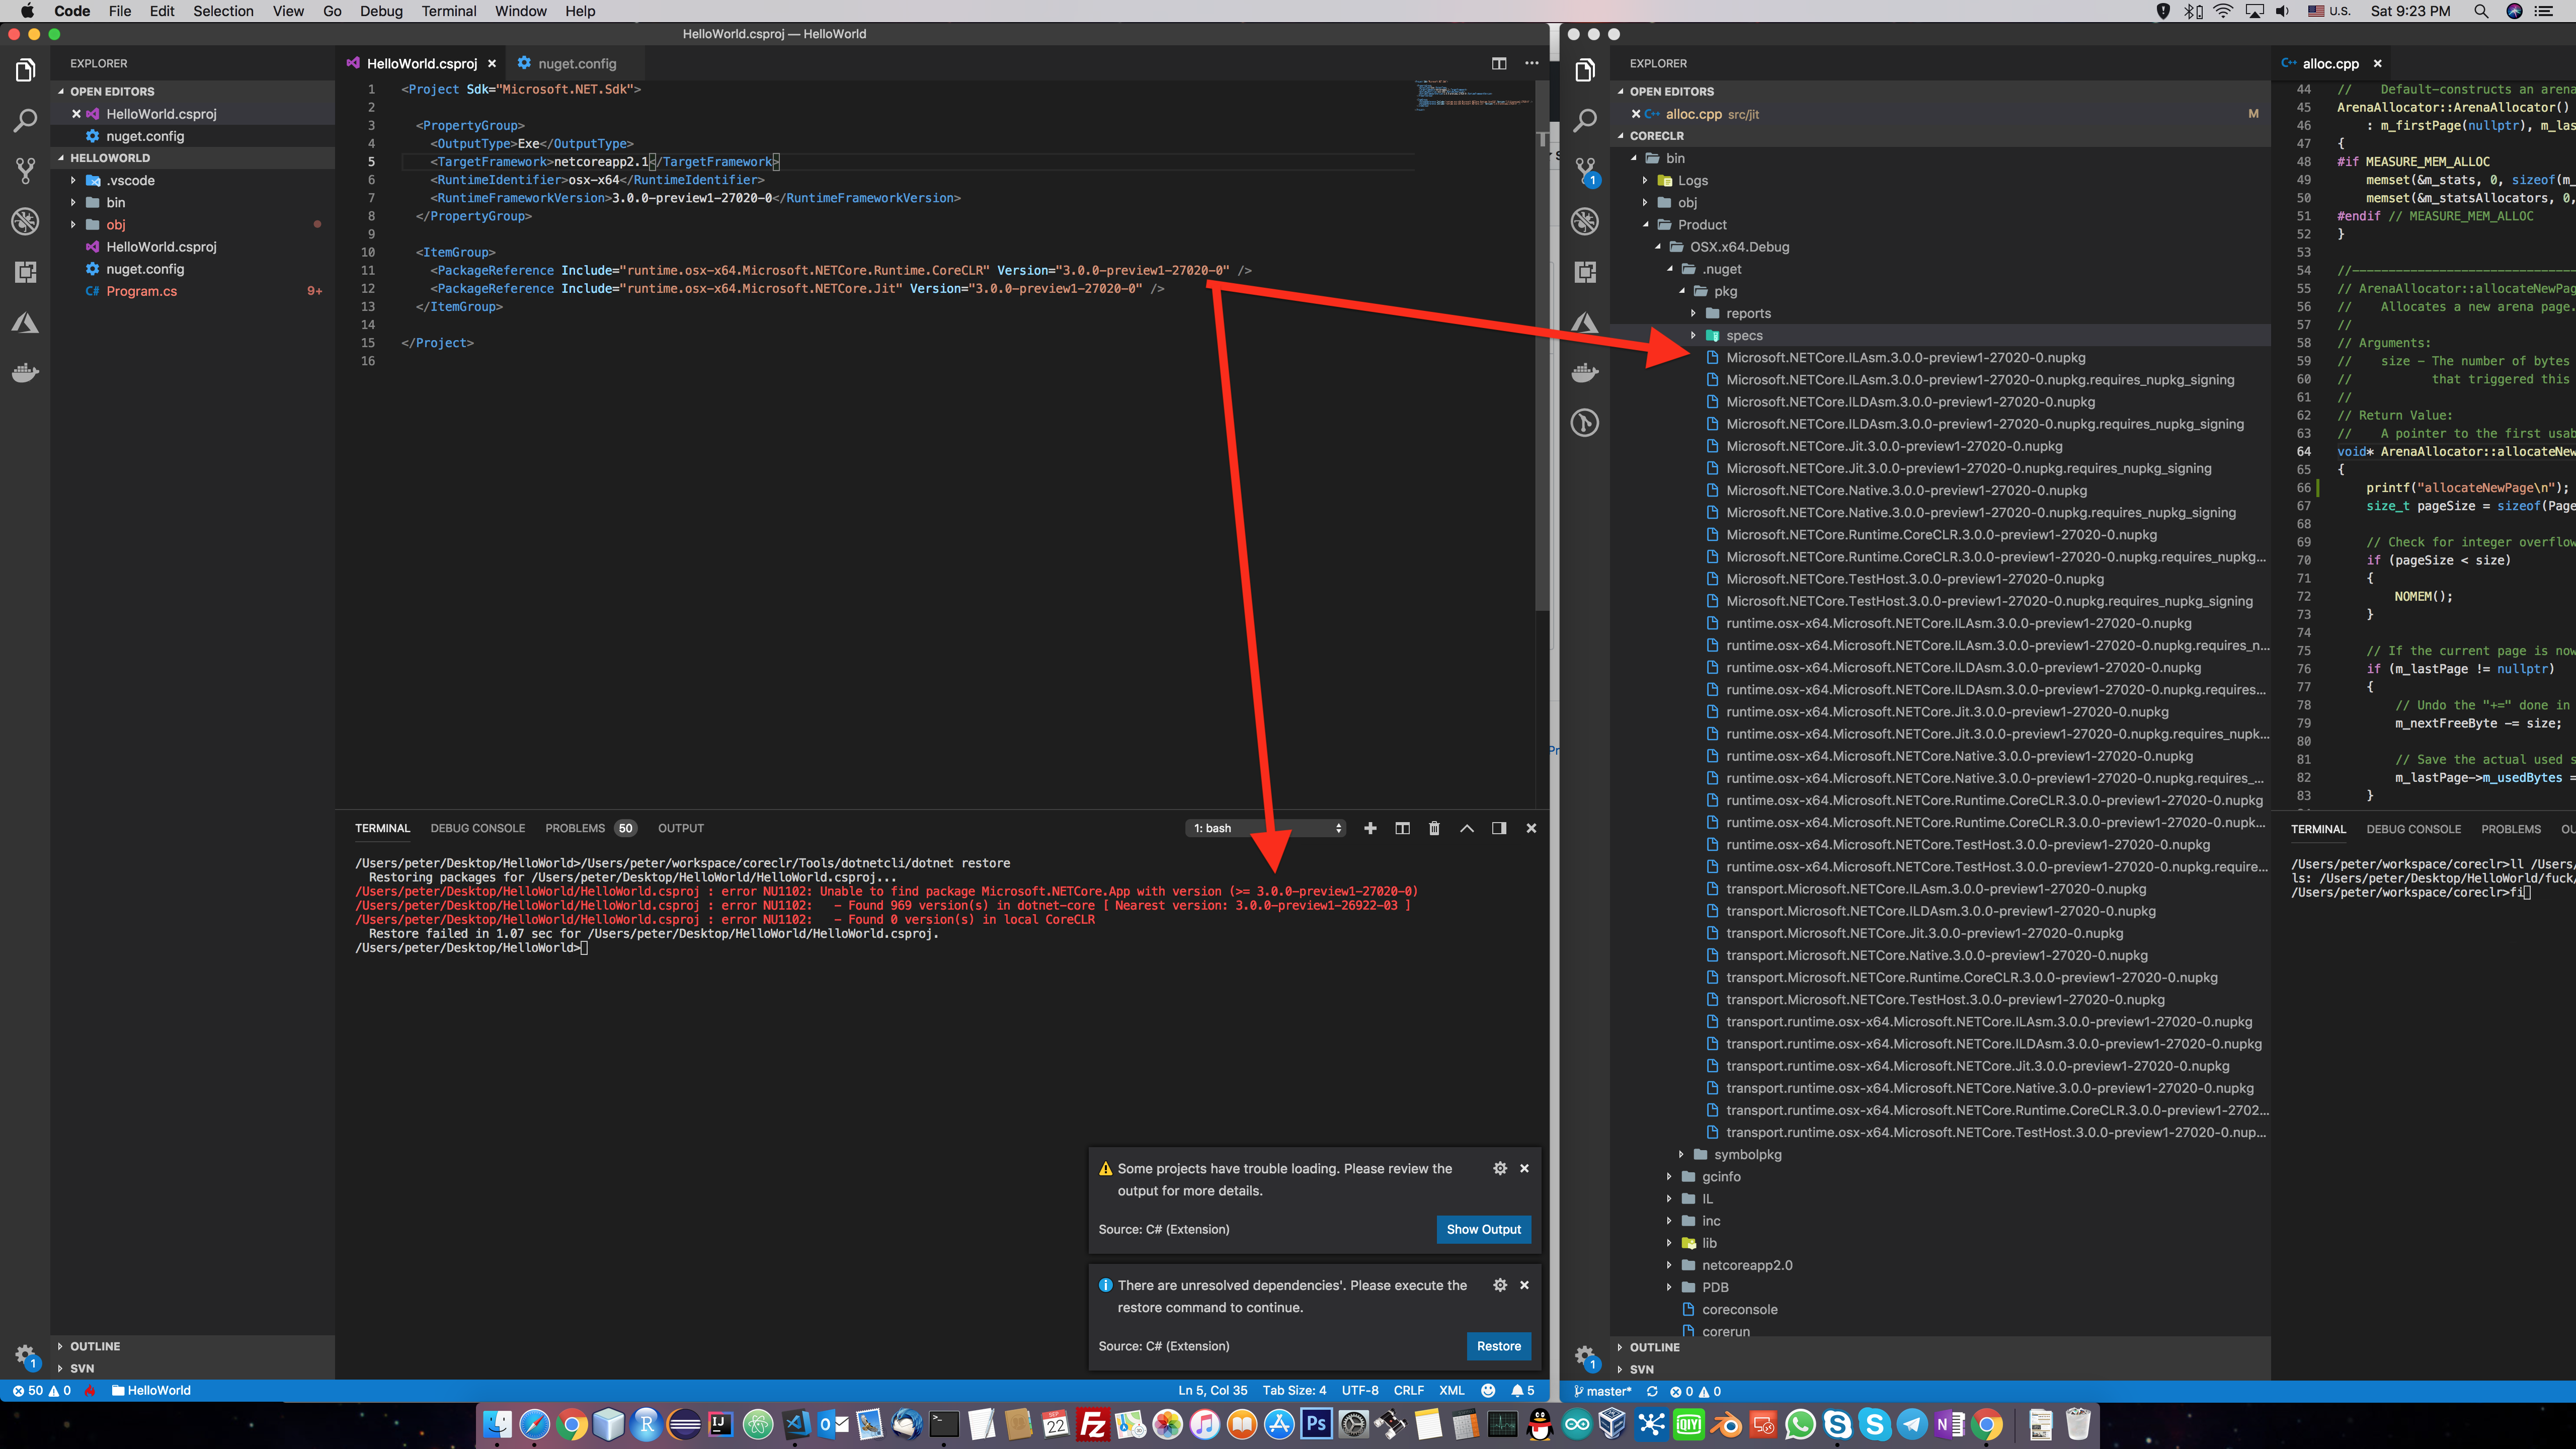The height and width of the screenshot is (1449, 2576).
Task: Move the terminal panel to the side
Action: tap(1499, 828)
